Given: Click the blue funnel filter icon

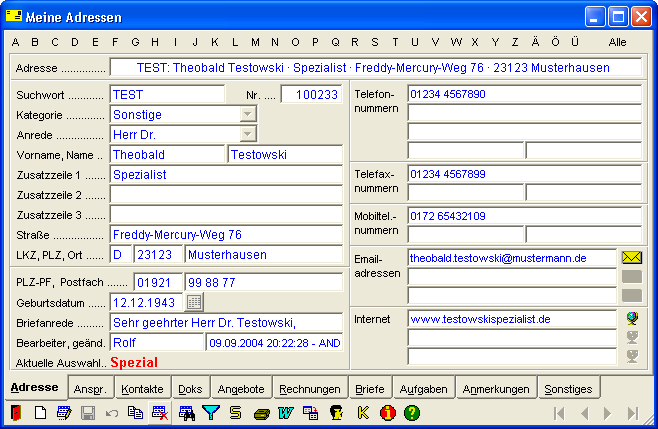Looking at the screenshot, I should 211,413.
